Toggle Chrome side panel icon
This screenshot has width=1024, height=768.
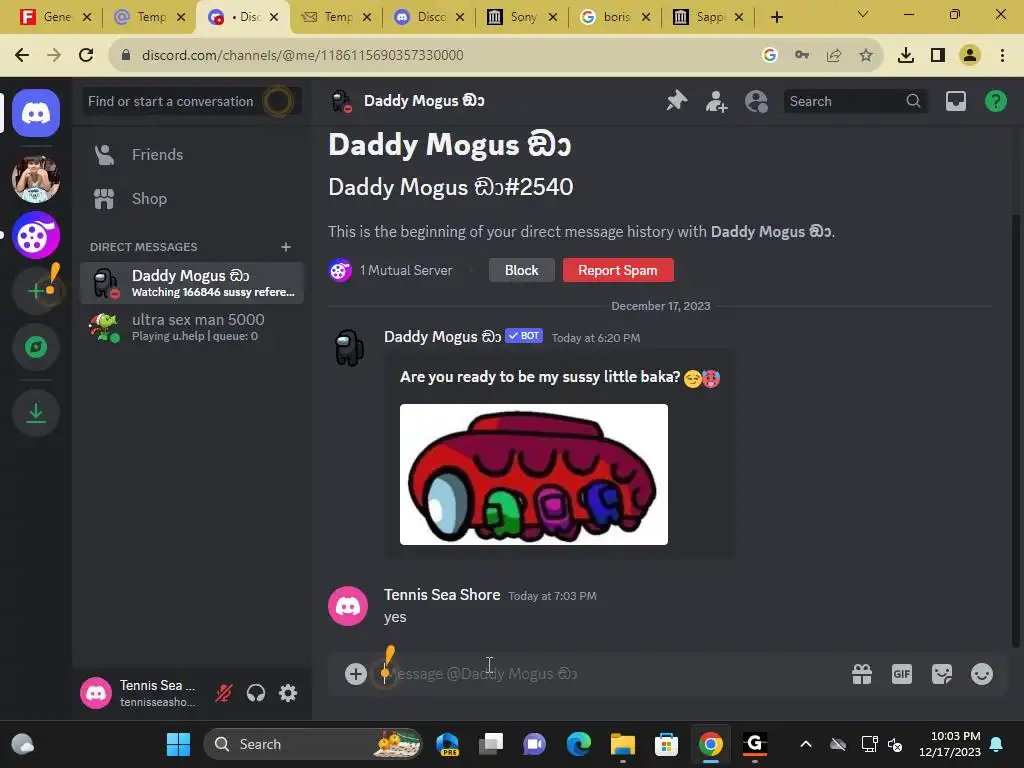click(938, 55)
